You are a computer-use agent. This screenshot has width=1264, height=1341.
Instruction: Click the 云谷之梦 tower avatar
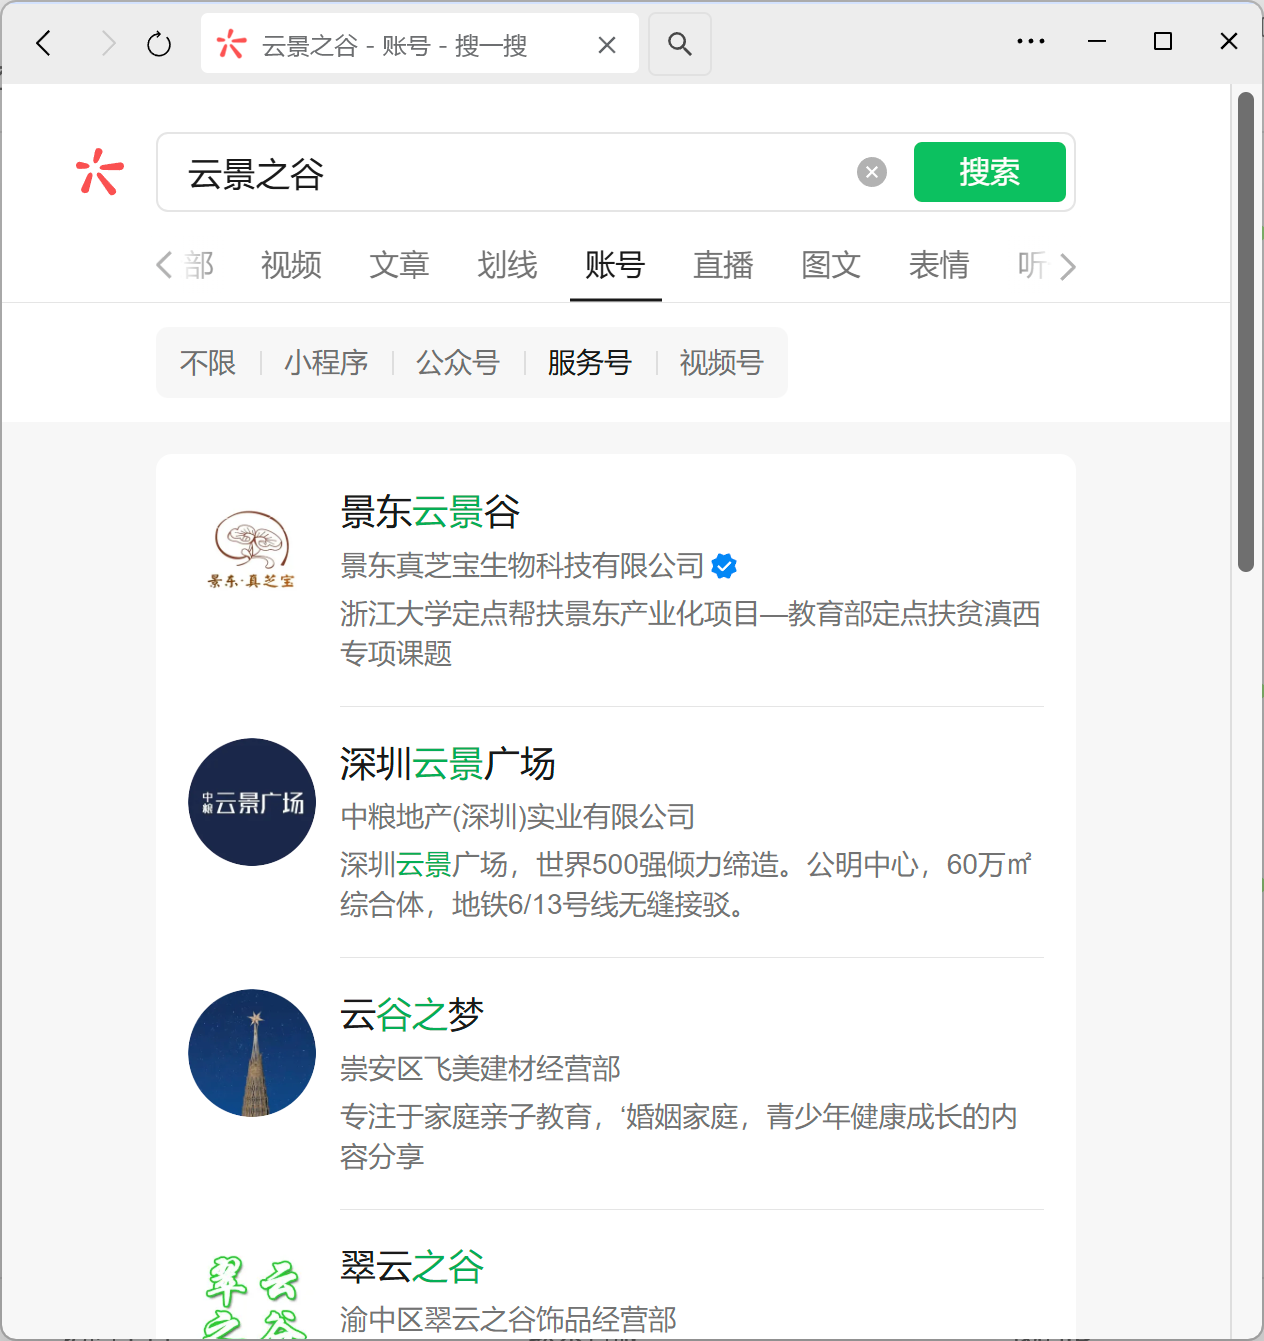coord(252,1053)
